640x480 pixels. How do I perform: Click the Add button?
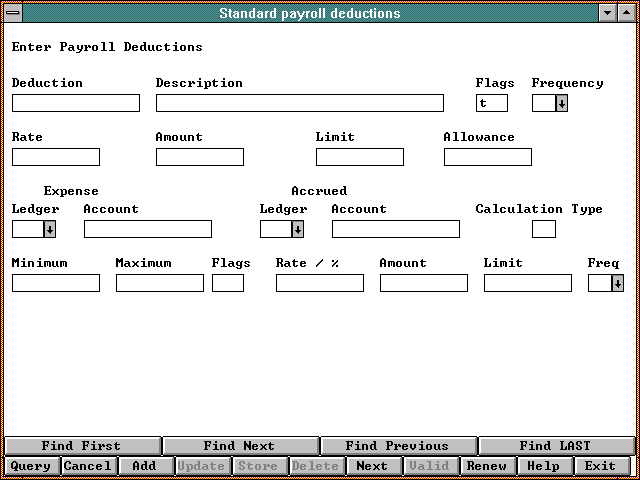[144, 466]
